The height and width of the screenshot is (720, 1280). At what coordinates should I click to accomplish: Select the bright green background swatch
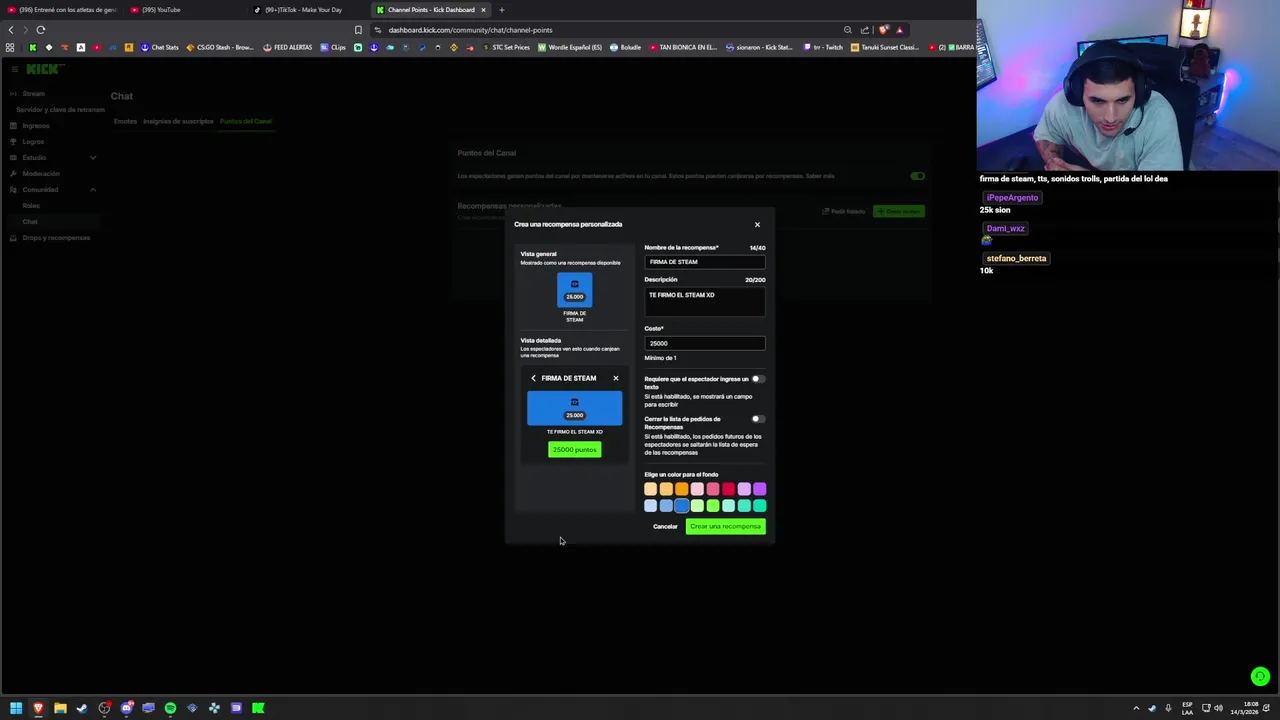(713, 506)
